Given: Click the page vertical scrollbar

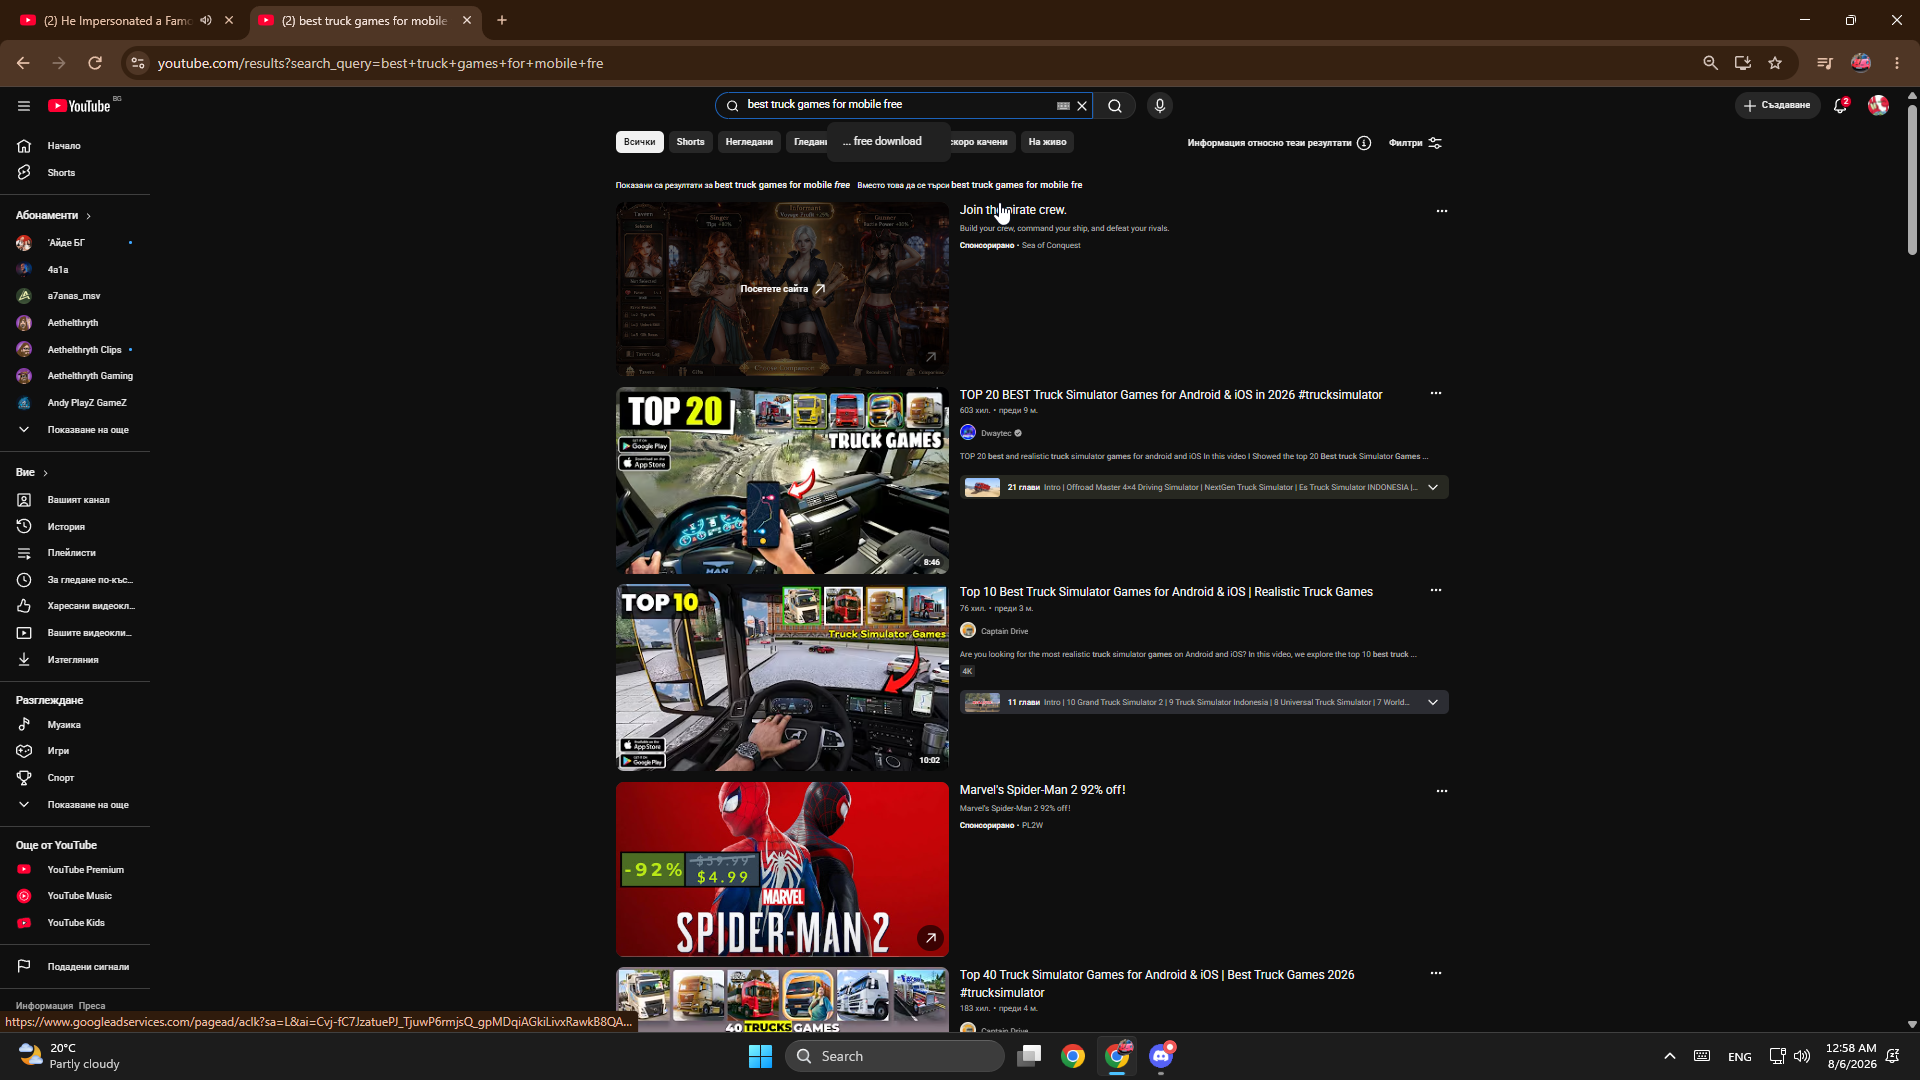Looking at the screenshot, I should pyautogui.click(x=1912, y=180).
